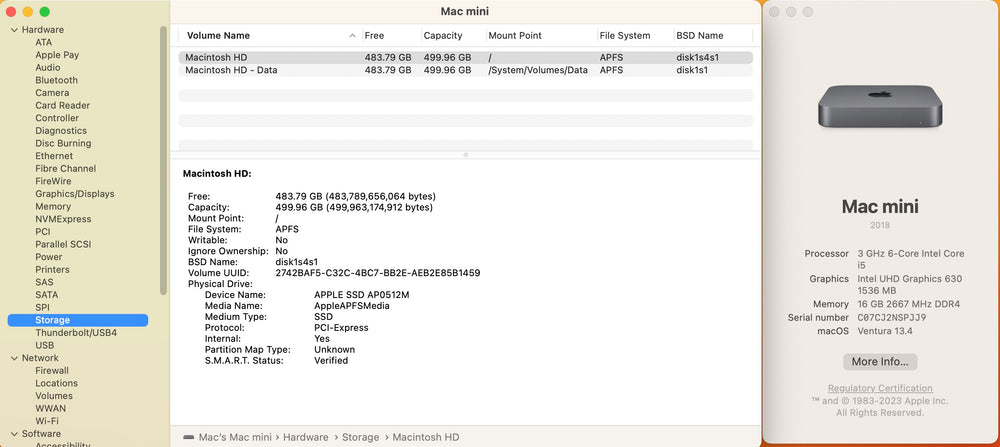1000x447 pixels.
Task: Collapse the Network section in sidebar
Action: click(14, 358)
